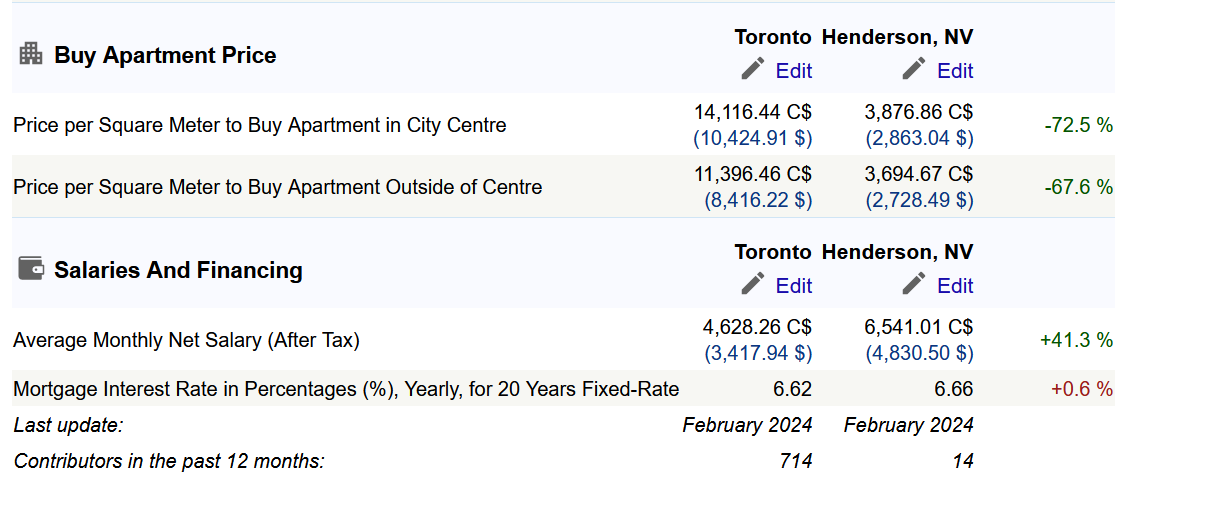Open Toronto Edit link under Salaries And Financing

tap(794, 286)
